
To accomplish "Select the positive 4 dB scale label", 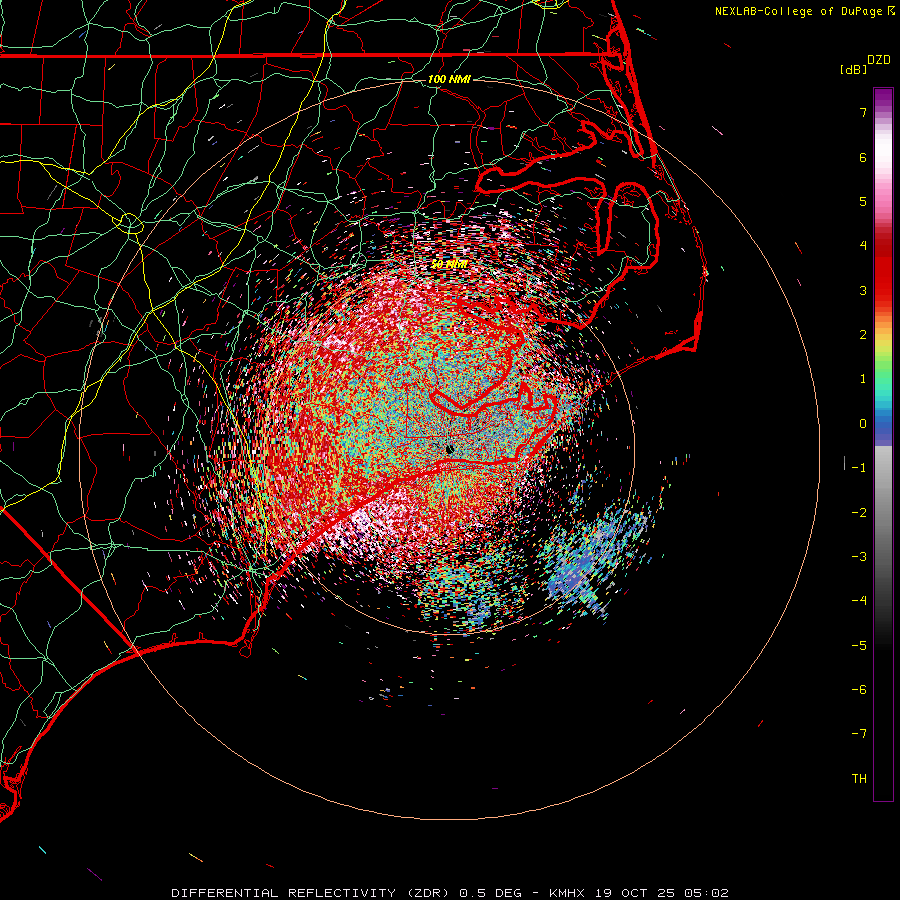I will click(863, 246).
